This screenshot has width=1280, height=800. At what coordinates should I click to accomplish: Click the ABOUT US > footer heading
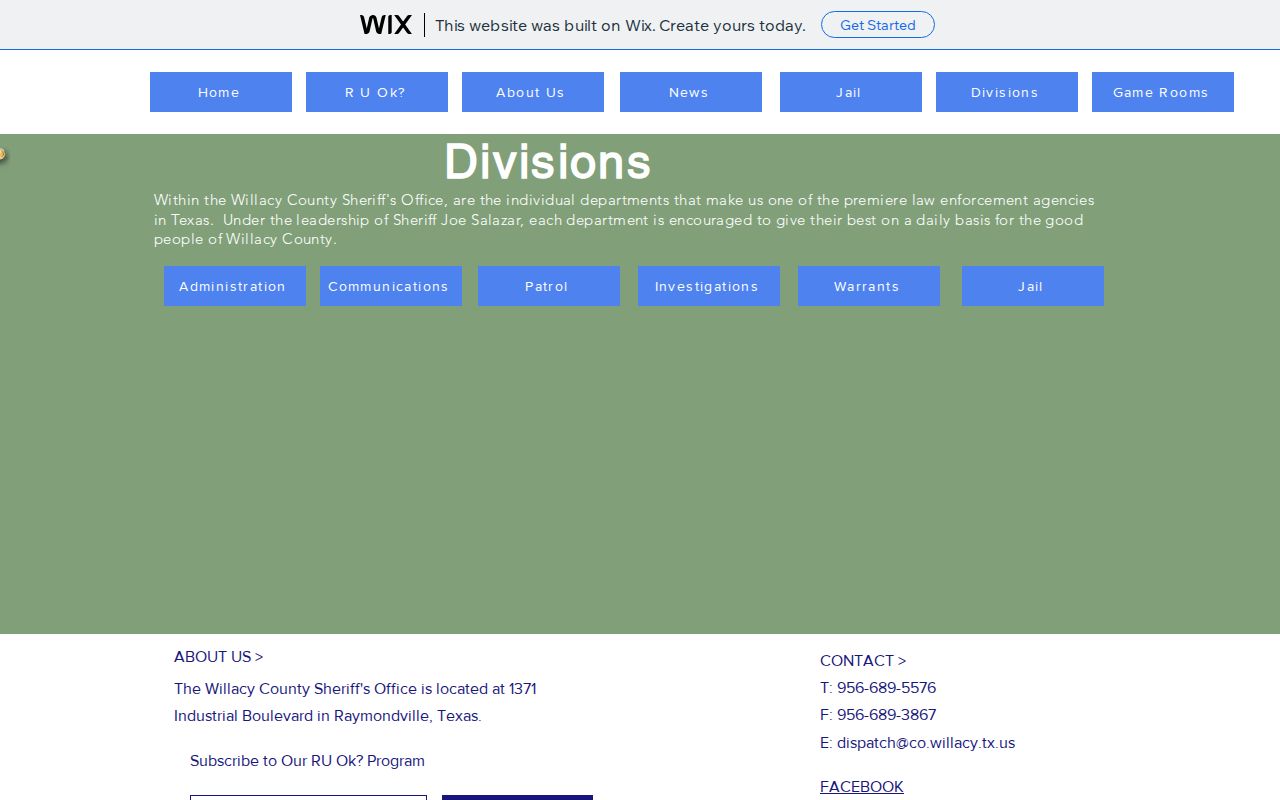[x=218, y=657]
